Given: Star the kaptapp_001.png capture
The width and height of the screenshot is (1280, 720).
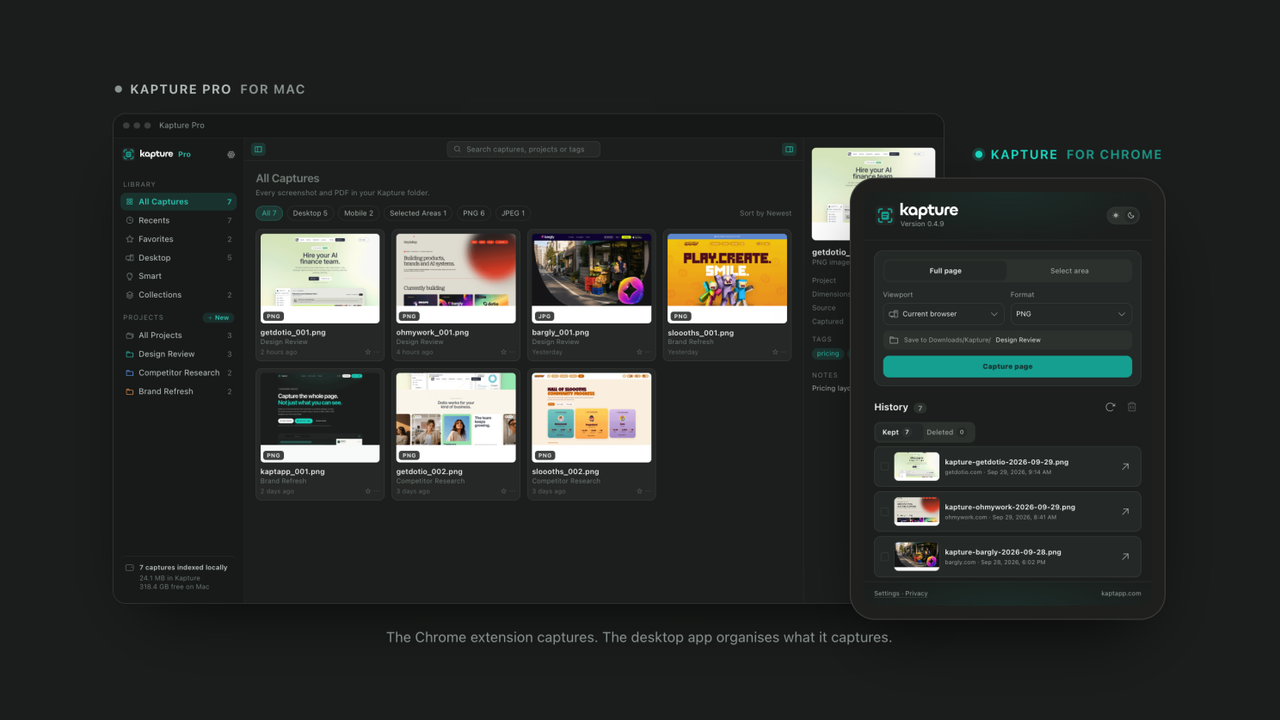Looking at the screenshot, I should (367, 491).
